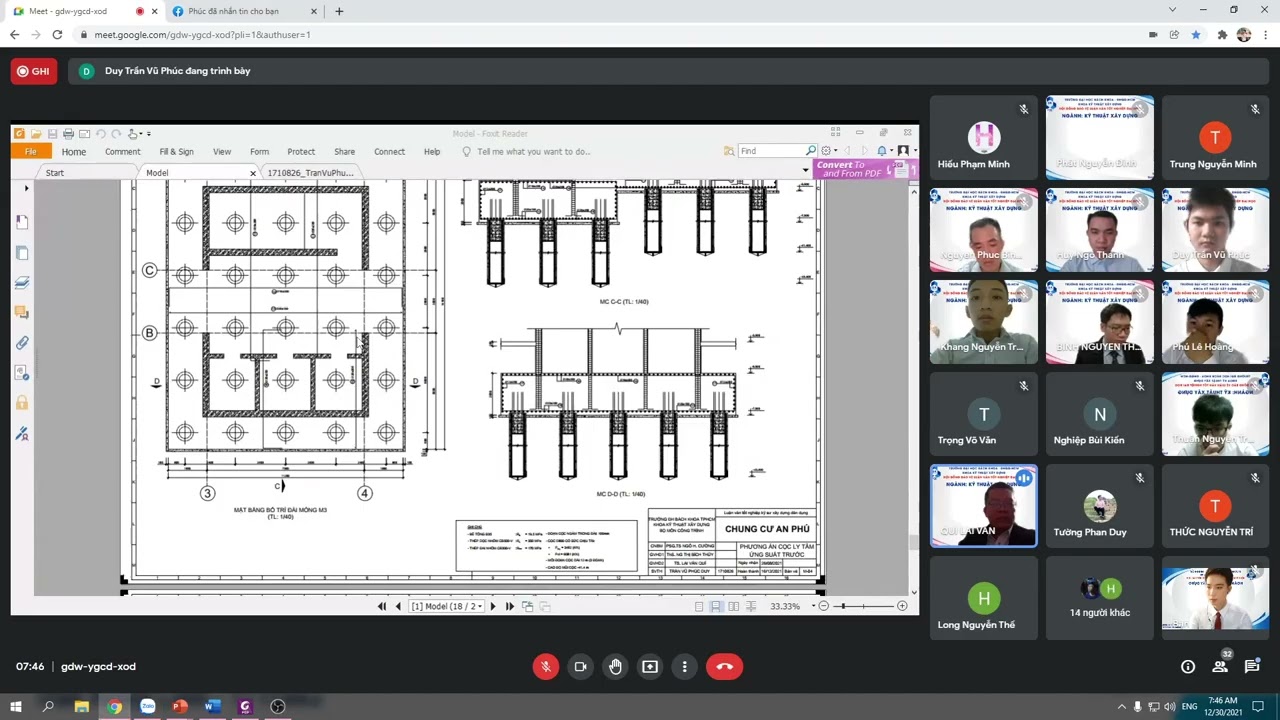Open Foxit File menu
1280x720 pixels.
point(31,152)
